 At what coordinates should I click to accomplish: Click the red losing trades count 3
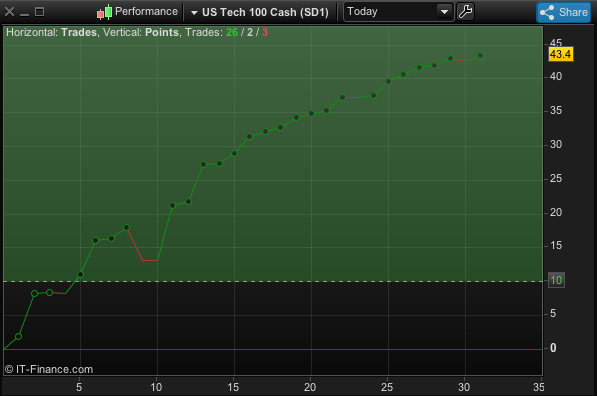265,32
